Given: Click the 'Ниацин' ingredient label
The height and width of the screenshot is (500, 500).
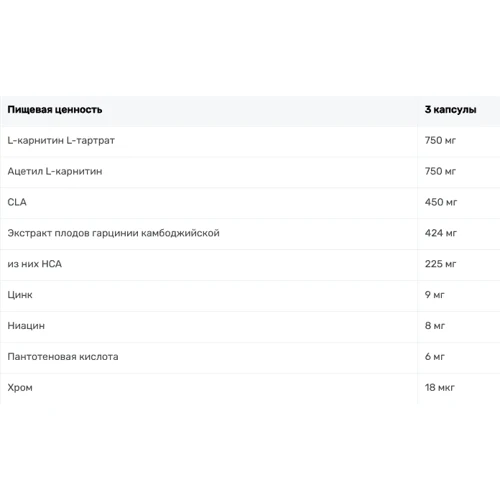Looking at the screenshot, I should [x=26, y=326].
